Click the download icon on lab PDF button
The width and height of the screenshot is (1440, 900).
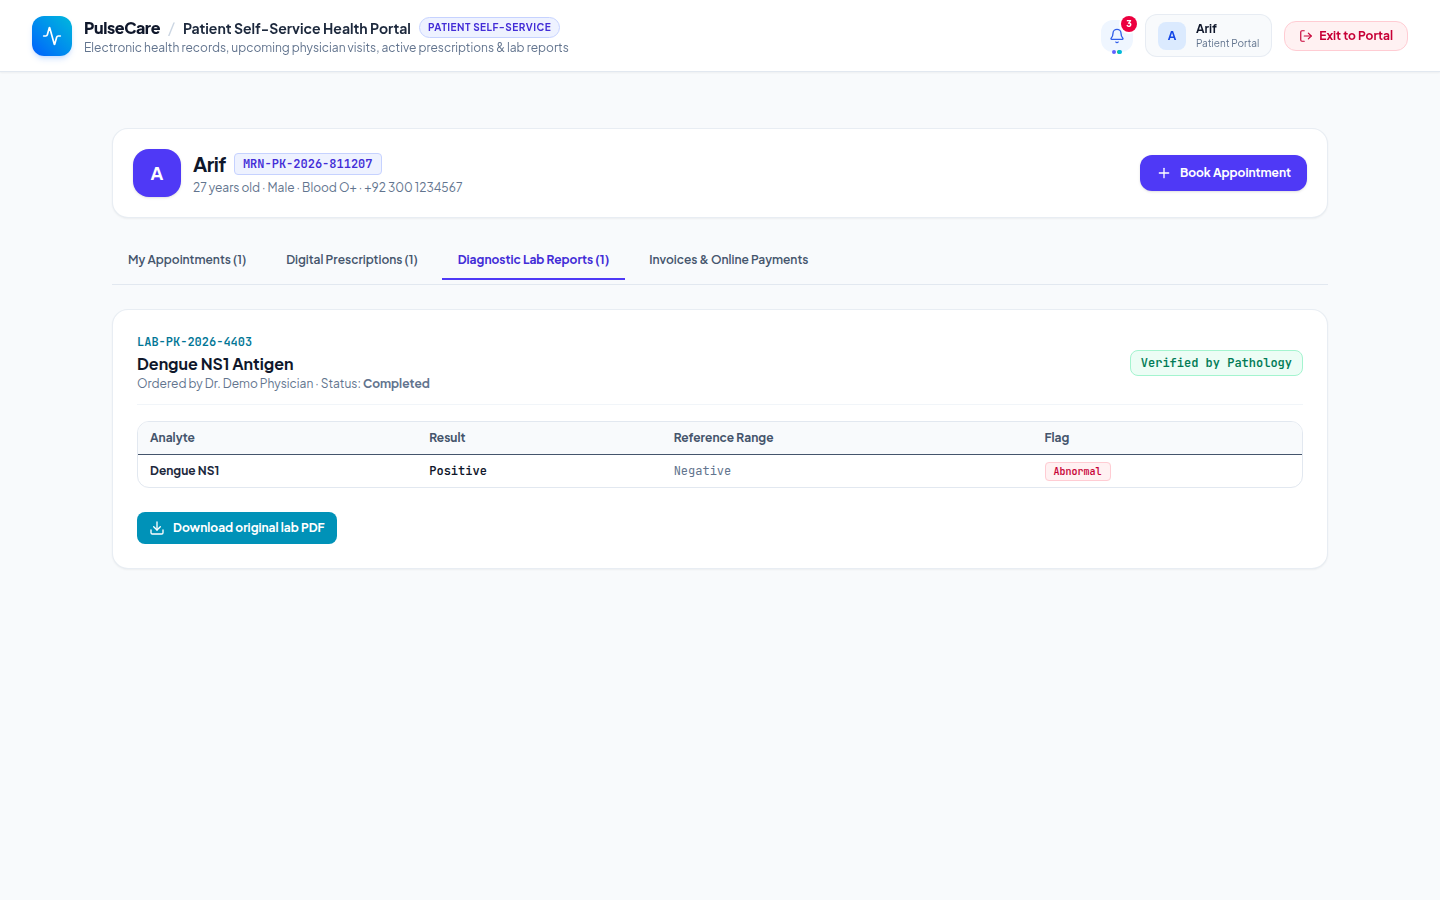click(157, 528)
